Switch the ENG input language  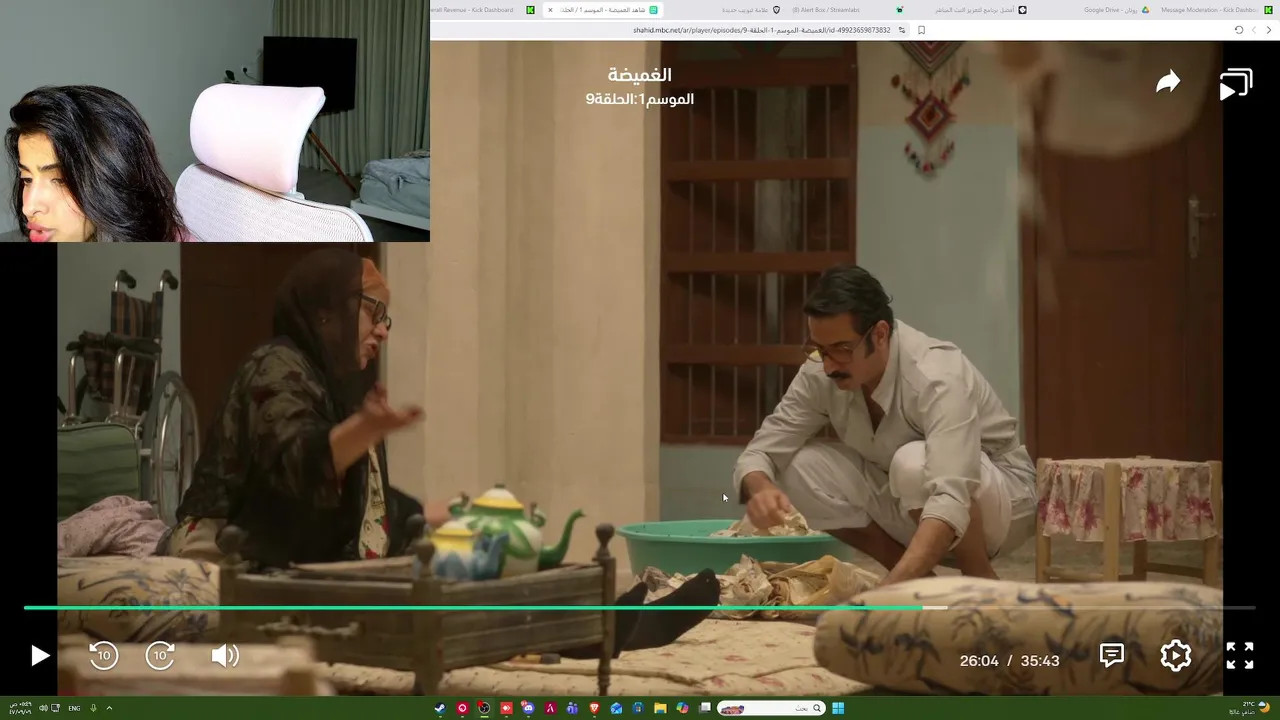74,708
